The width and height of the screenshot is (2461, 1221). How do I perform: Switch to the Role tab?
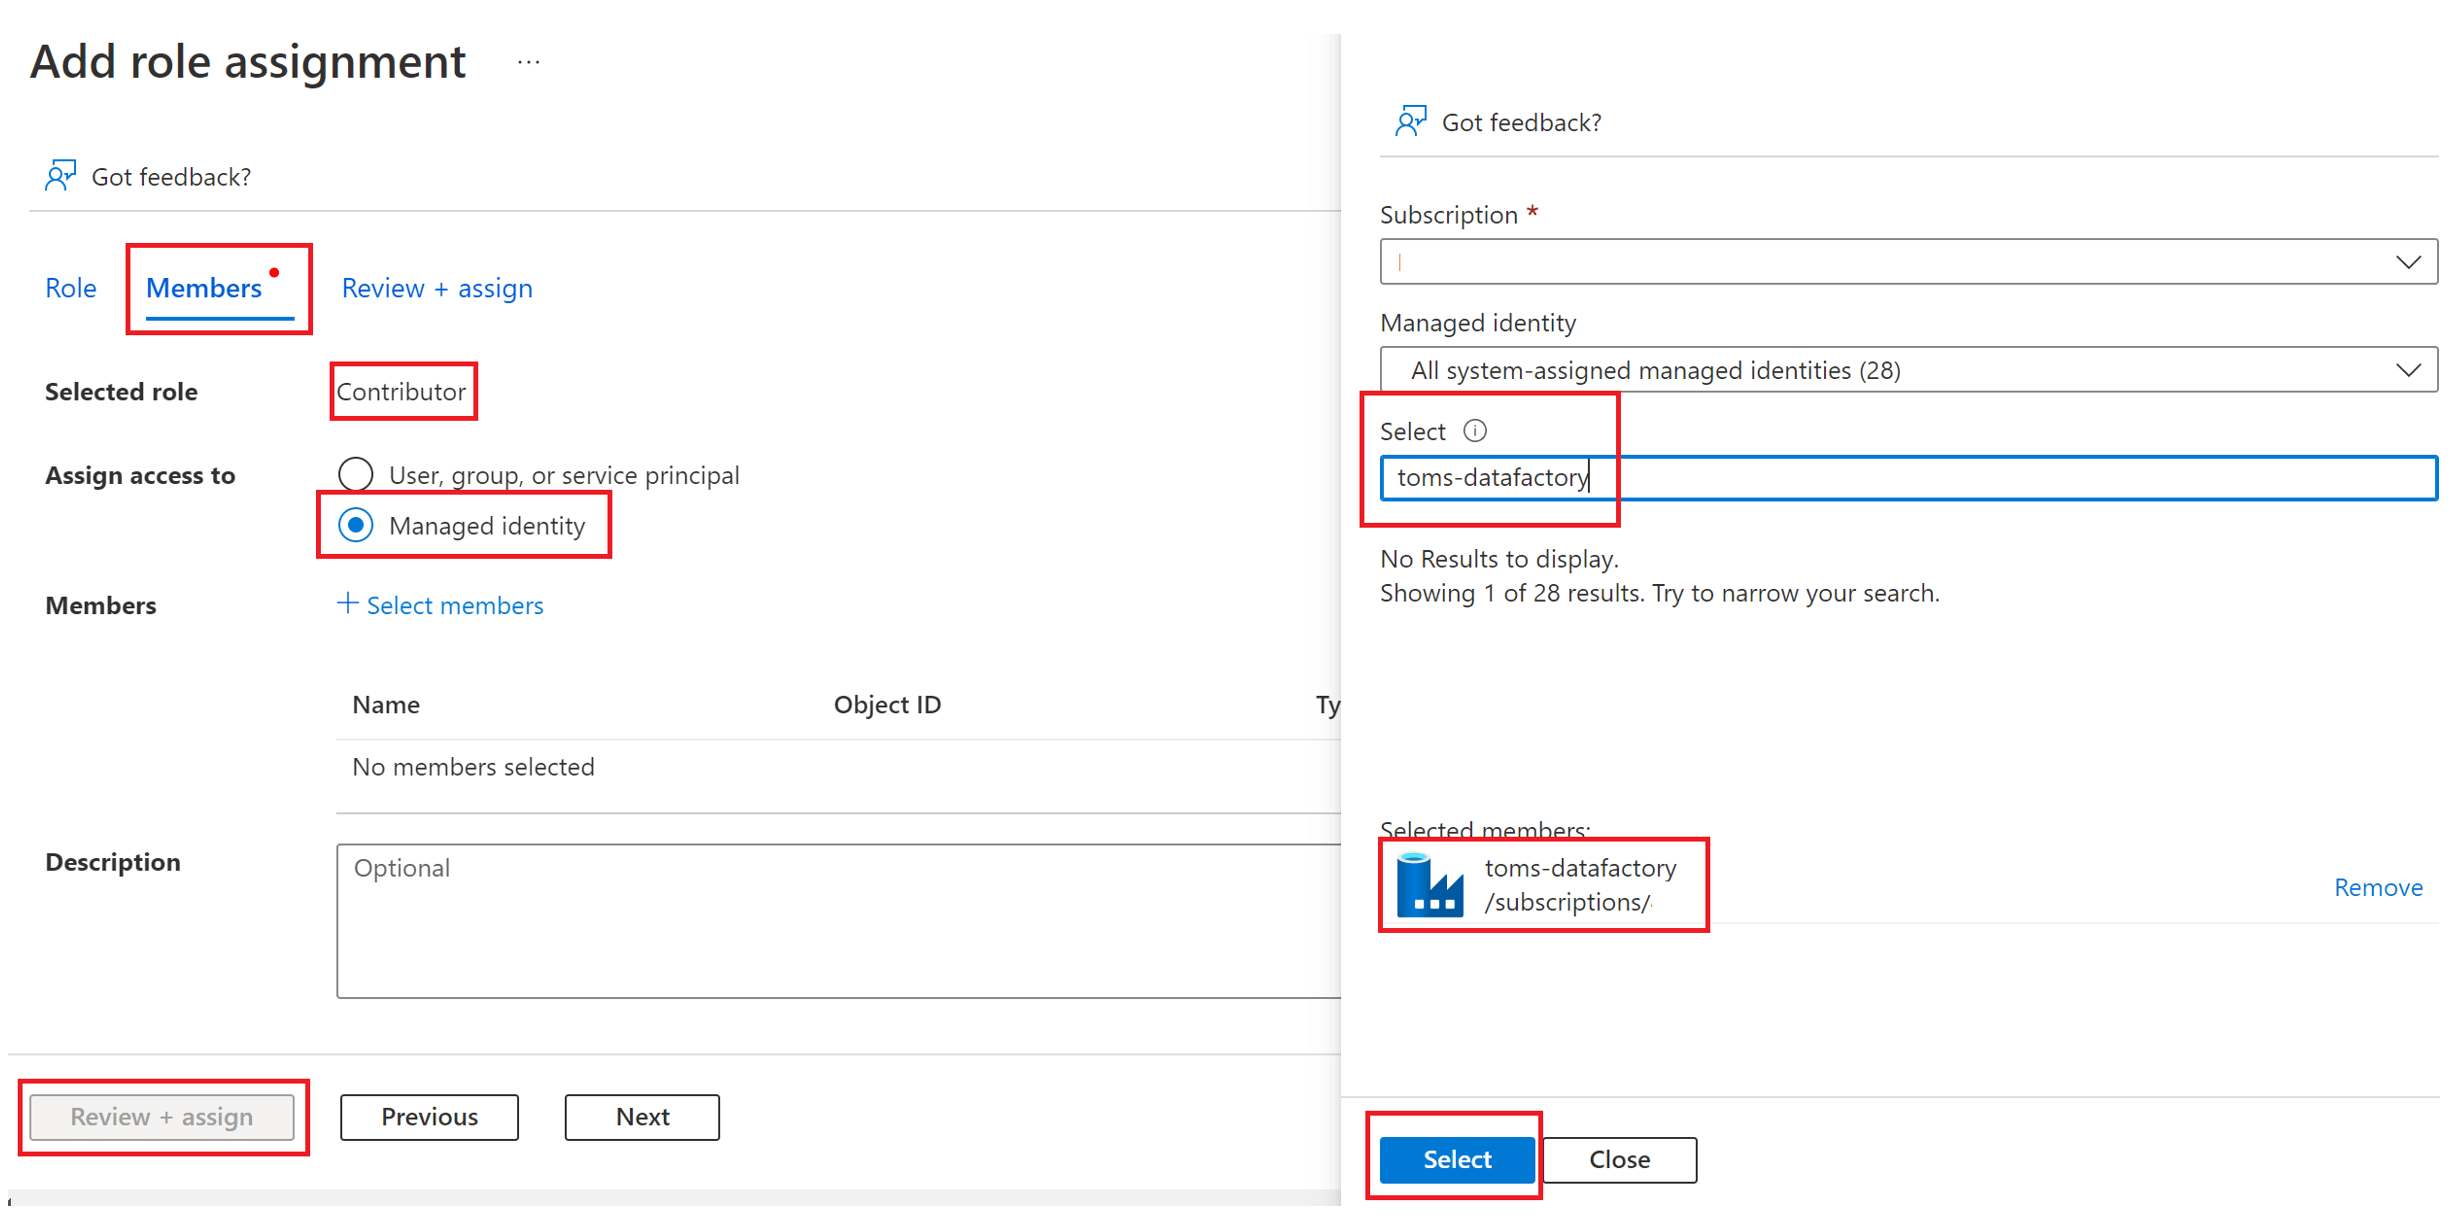coord(69,288)
